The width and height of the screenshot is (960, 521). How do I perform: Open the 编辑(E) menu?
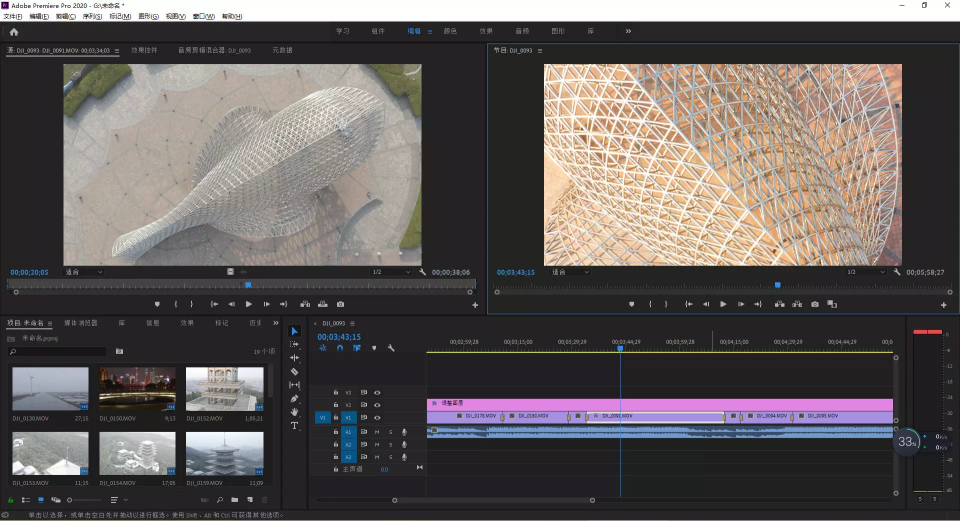[39, 17]
